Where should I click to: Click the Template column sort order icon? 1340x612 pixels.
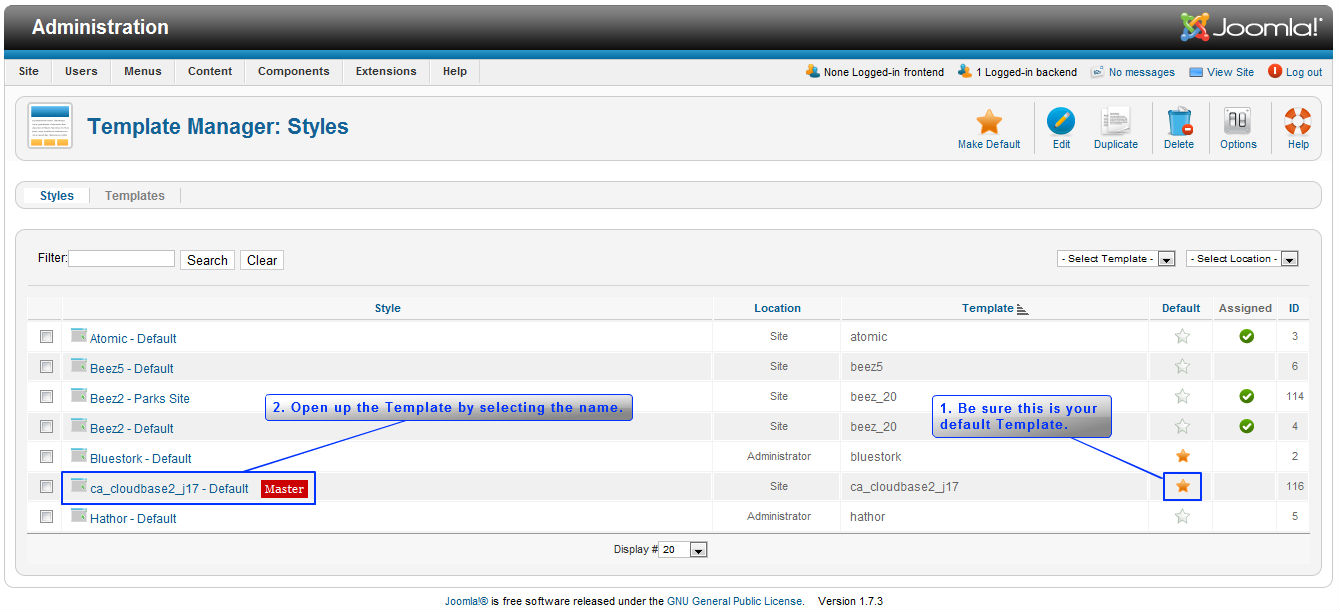point(1022,309)
